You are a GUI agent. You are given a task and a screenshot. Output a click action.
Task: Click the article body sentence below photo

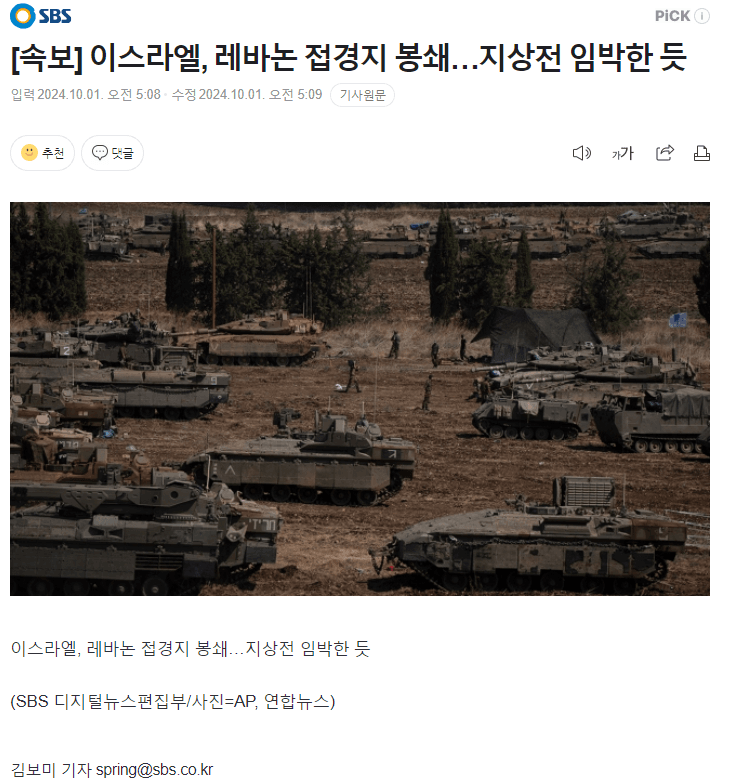pyautogui.click(x=190, y=648)
